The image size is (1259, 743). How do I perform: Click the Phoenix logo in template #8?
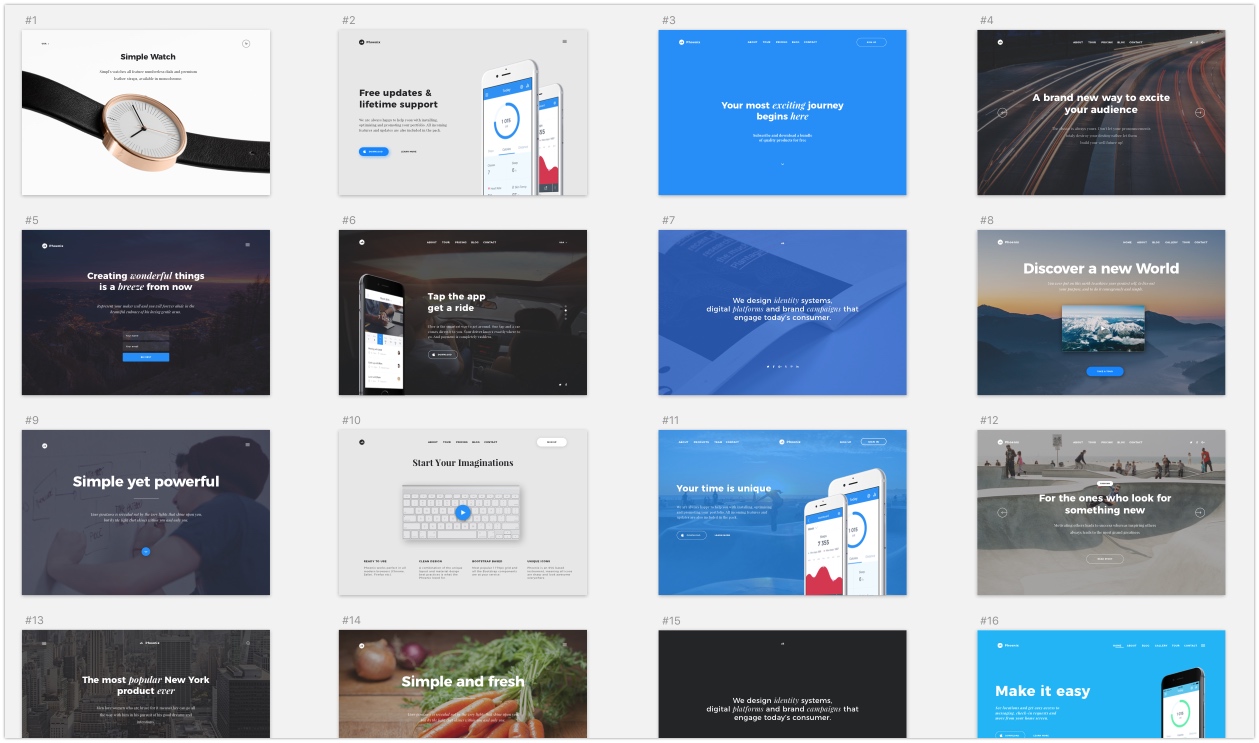click(x=1007, y=242)
